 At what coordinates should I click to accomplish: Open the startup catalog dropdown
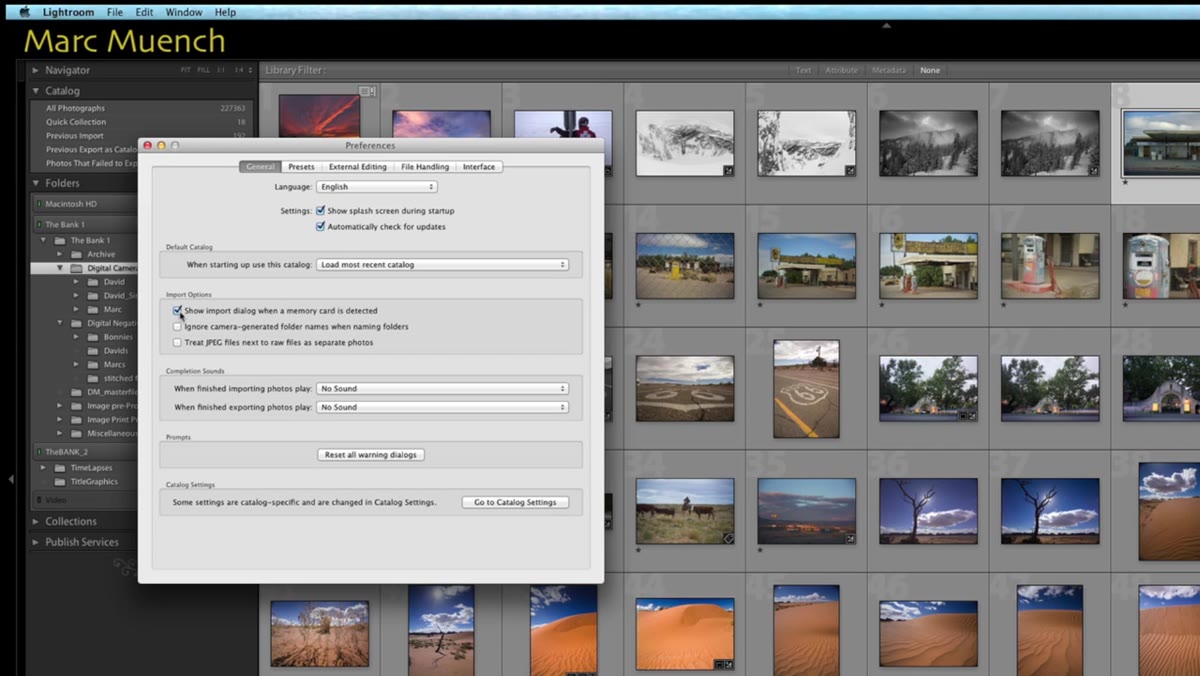[x=442, y=265]
